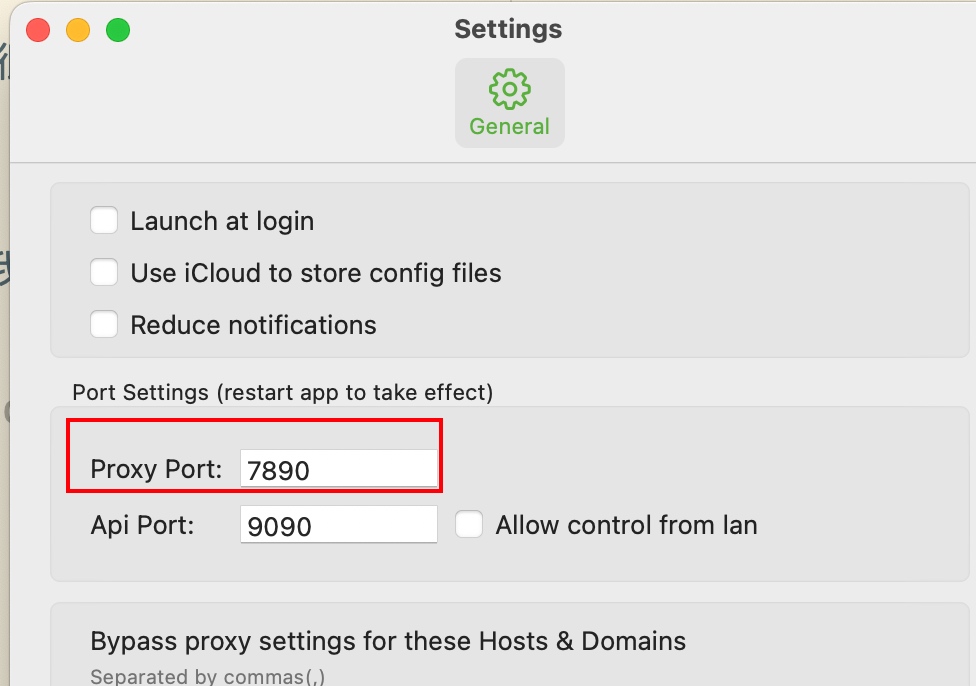Enable the Allow control from lan checkbox
The width and height of the screenshot is (976, 686).
pyautogui.click(x=469, y=524)
